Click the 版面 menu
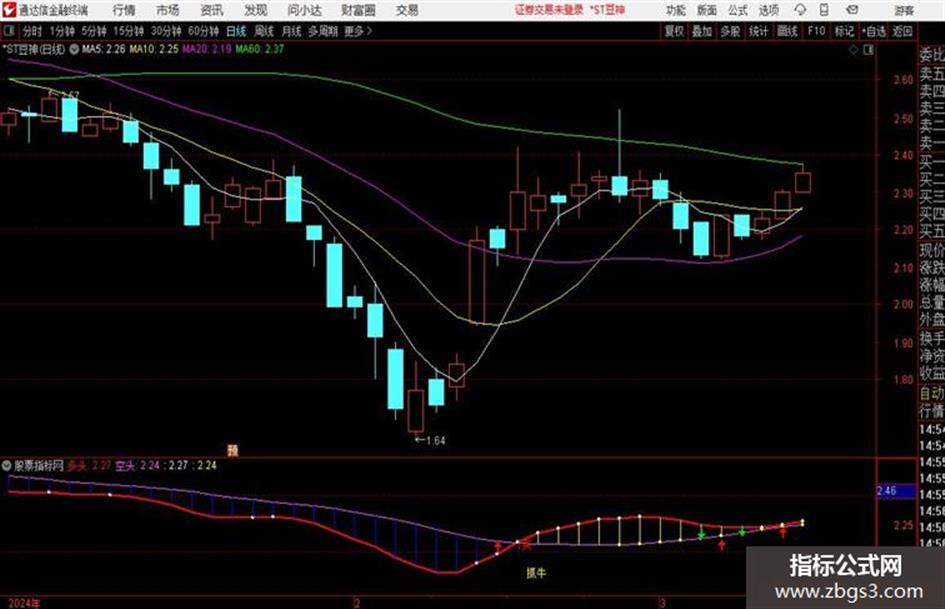The image size is (945, 609). 706,10
